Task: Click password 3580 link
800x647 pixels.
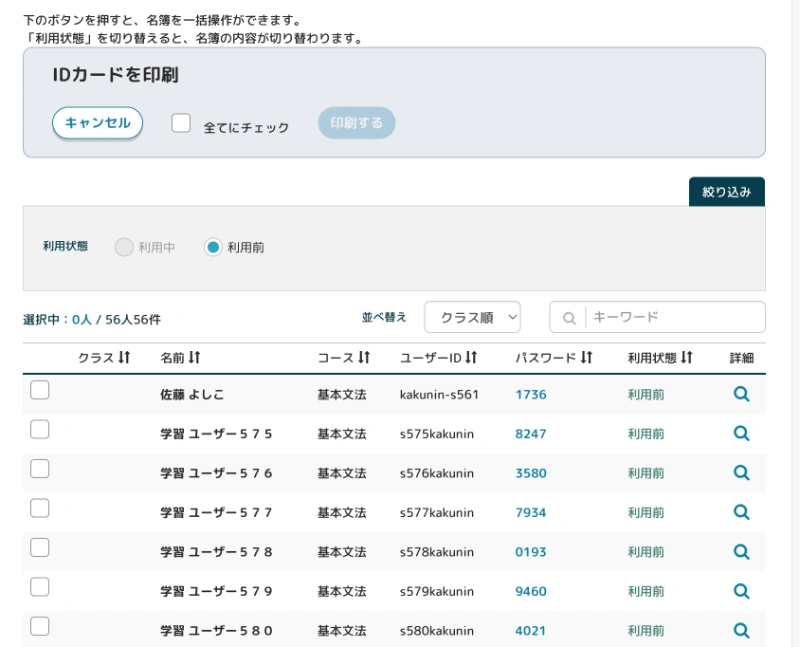Action: 531,473
